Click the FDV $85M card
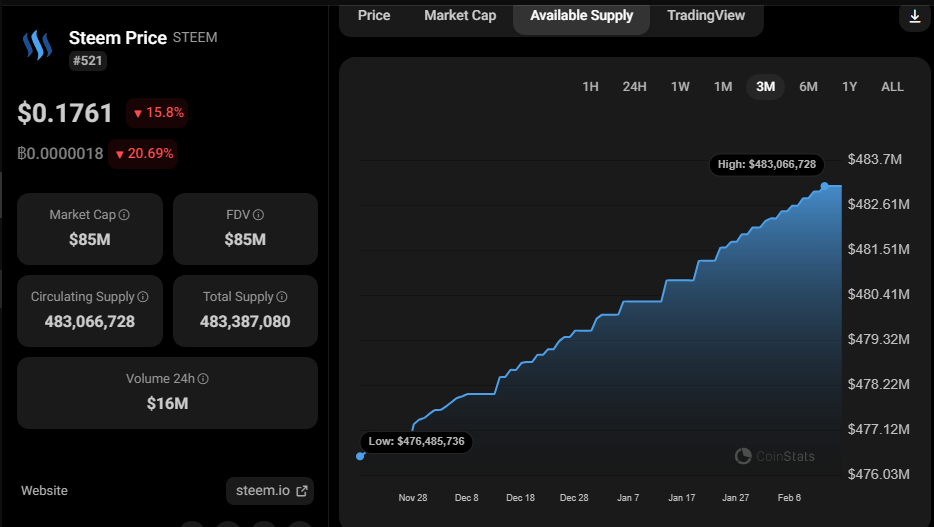This screenshot has height=527, width=934. coord(245,229)
